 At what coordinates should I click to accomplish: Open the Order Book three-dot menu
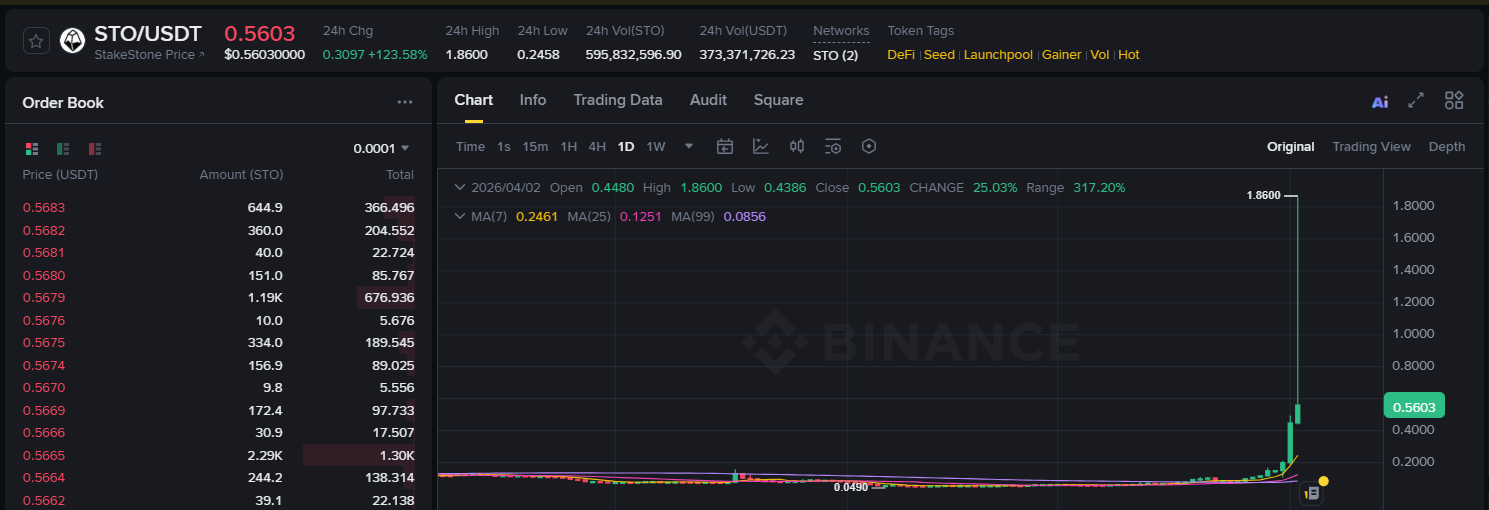pyautogui.click(x=405, y=102)
